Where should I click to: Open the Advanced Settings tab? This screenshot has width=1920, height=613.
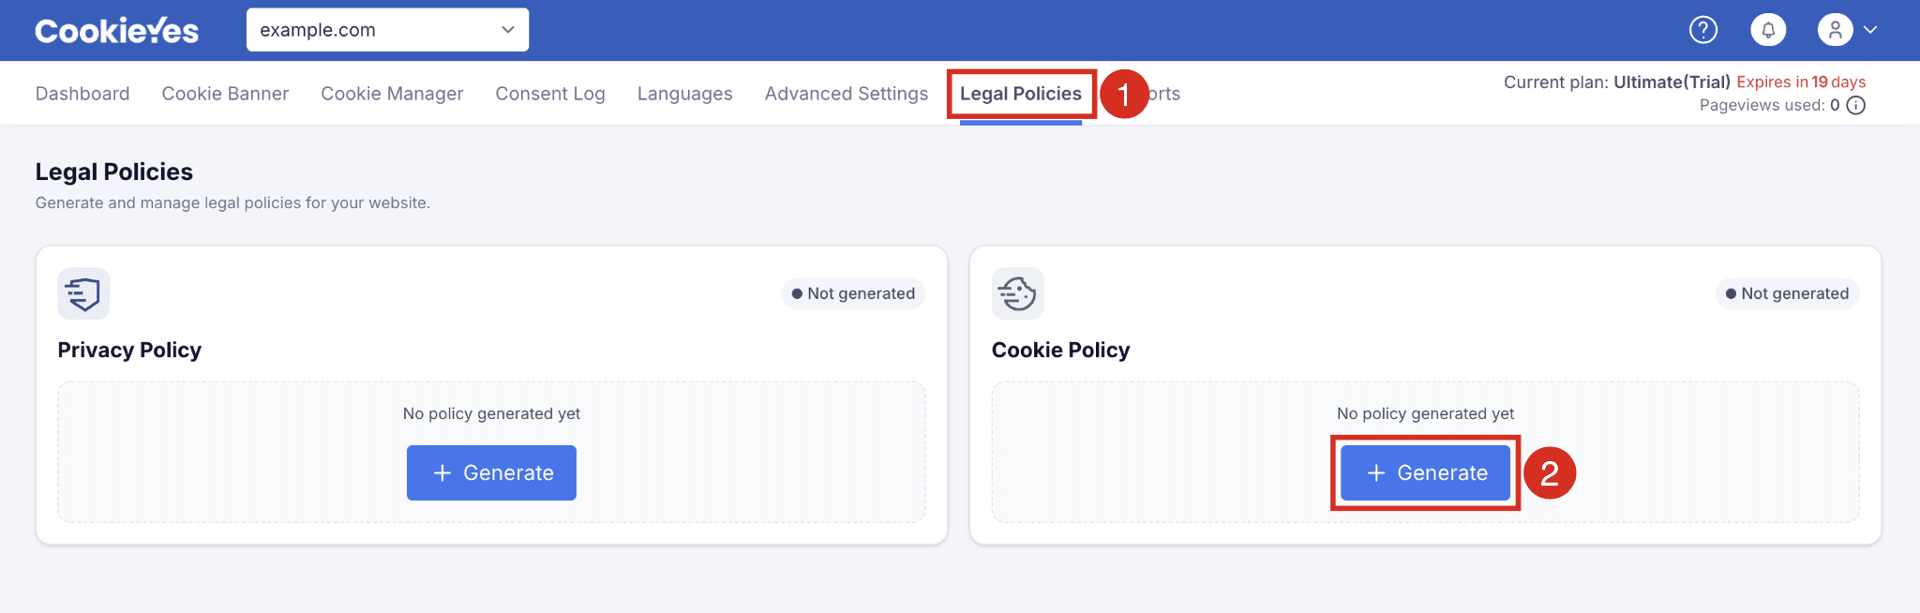[x=846, y=93]
